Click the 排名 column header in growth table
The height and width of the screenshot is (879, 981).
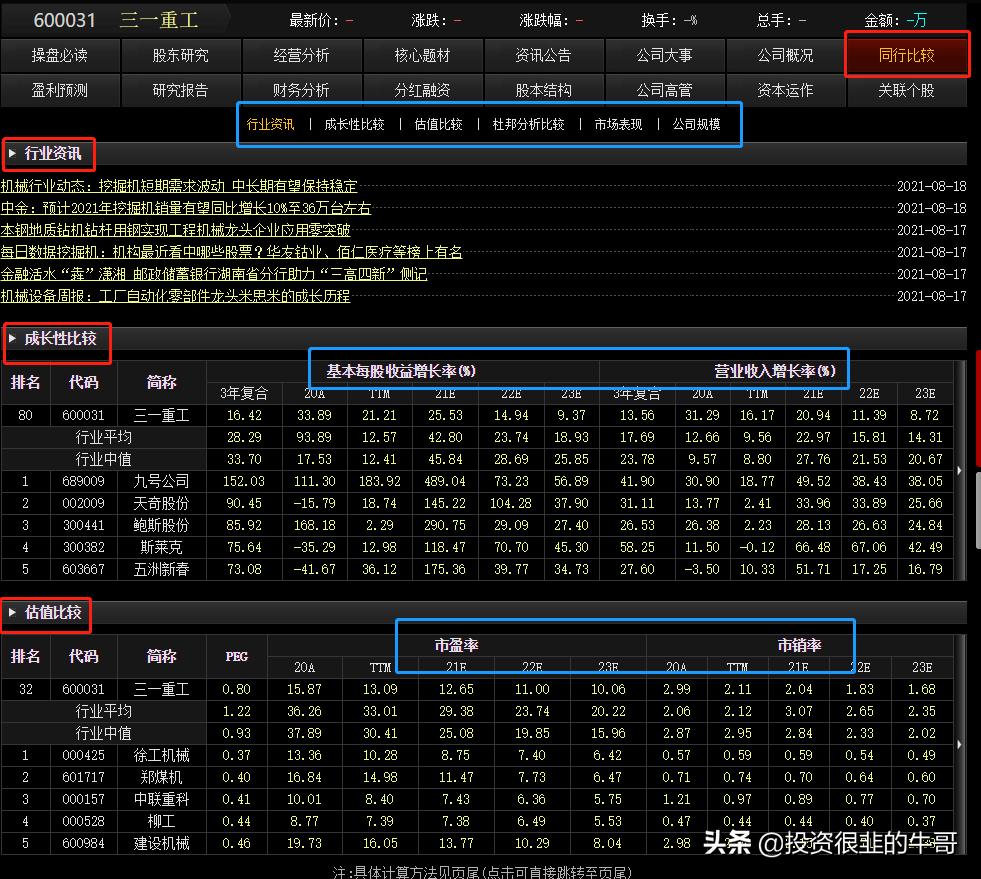tap(26, 382)
